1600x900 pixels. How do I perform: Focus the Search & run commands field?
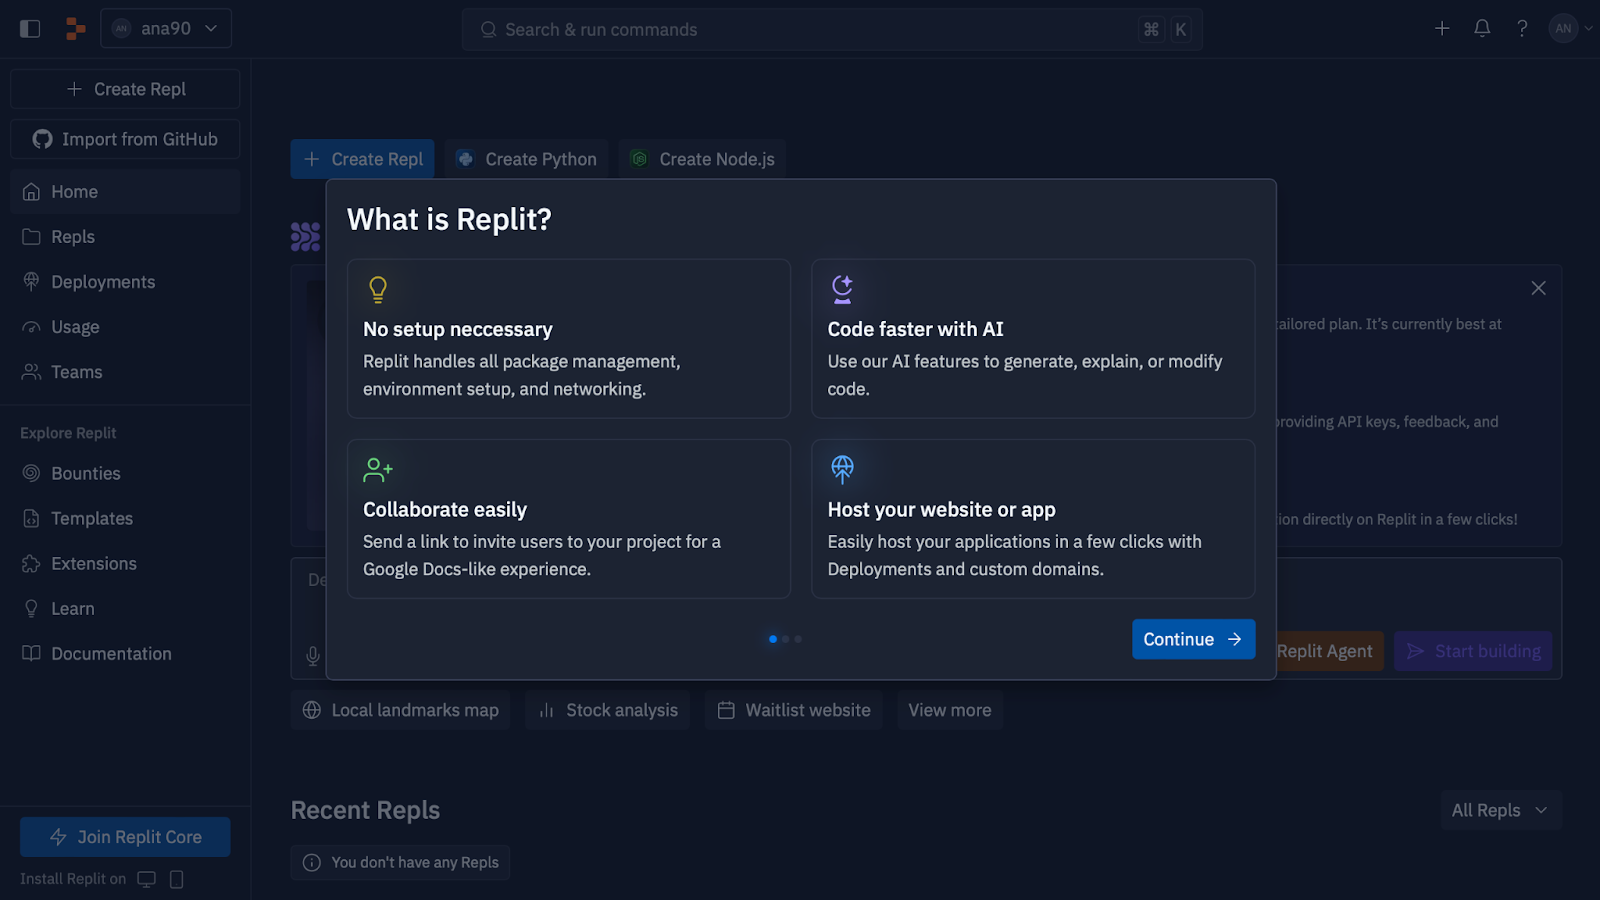(832, 30)
